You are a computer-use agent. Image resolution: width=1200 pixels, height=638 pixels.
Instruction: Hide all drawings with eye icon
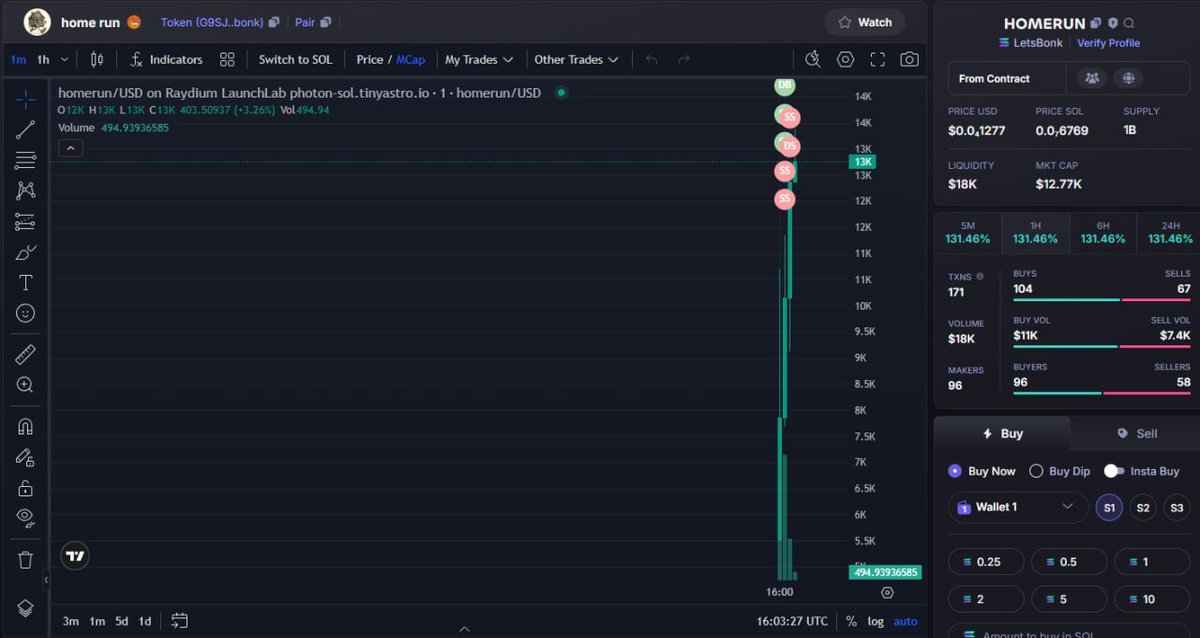point(25,518)
